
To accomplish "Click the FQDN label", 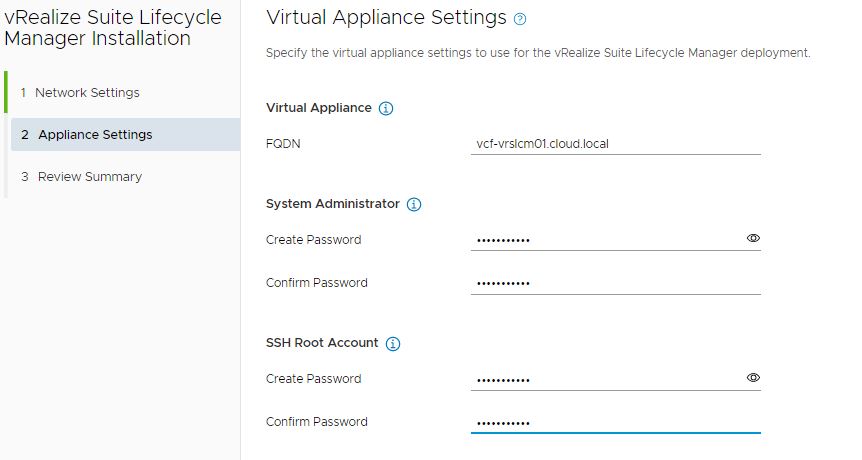I will tap(283, 144).
